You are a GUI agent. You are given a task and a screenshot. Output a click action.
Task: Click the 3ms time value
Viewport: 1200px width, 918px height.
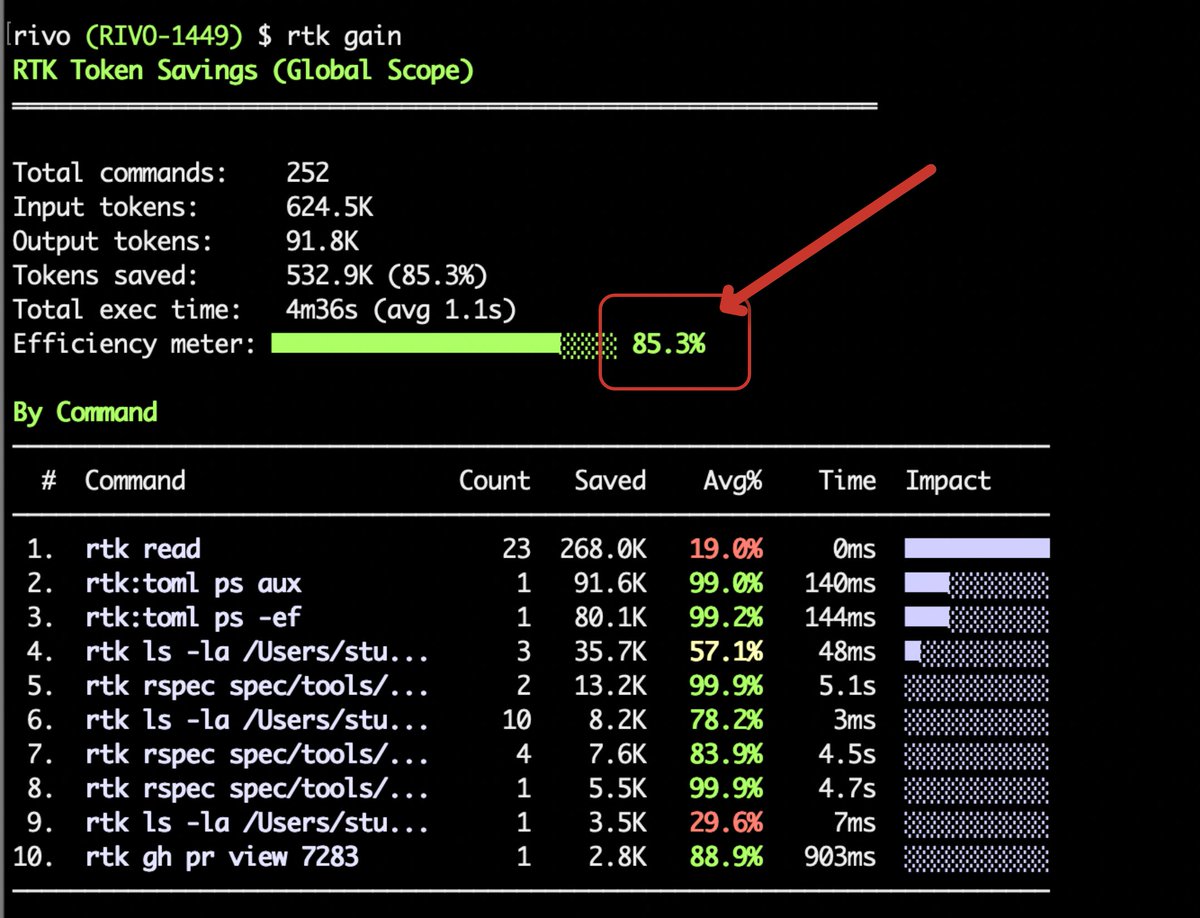point(854,720)
